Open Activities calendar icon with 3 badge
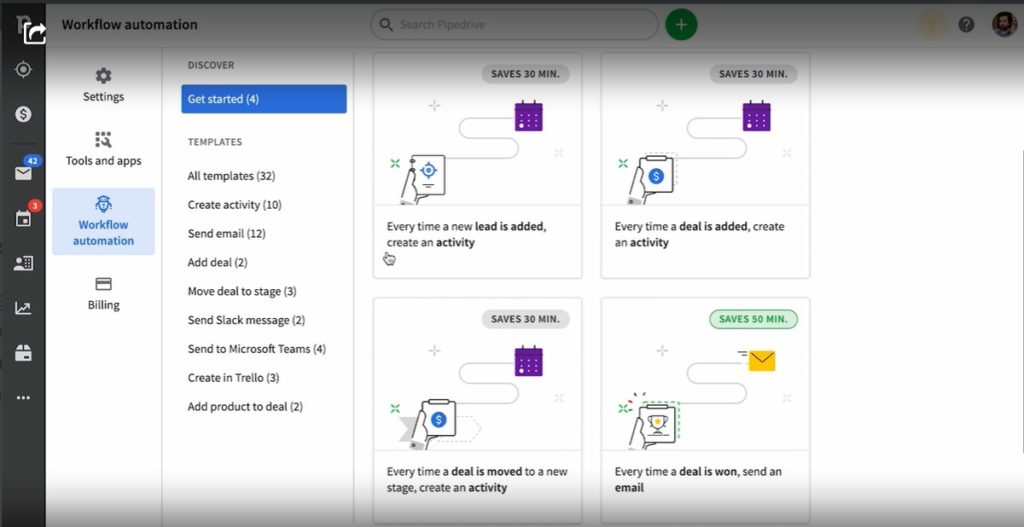1024x527 pixels. pos(23,219)
